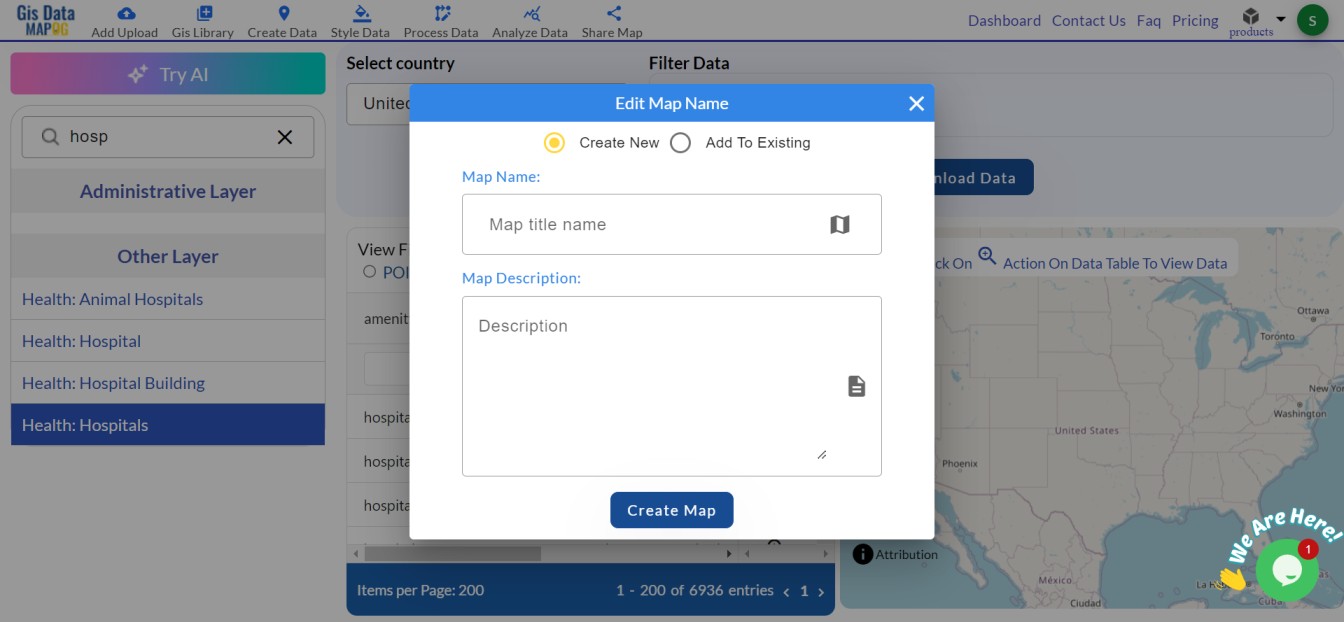Open the Gis Library panel
Screen dimensions: 1344x622
click(203, 20)
